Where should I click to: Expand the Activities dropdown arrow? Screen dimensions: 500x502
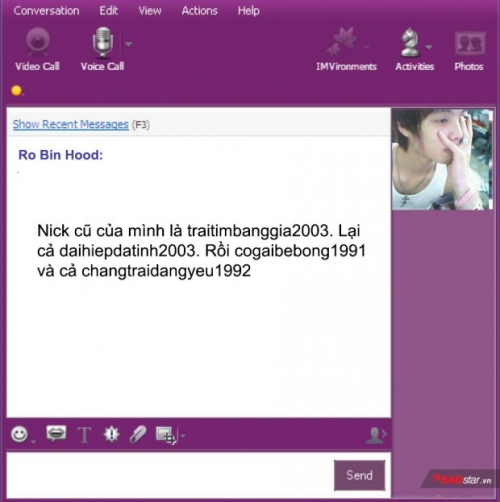pos(429,47)
